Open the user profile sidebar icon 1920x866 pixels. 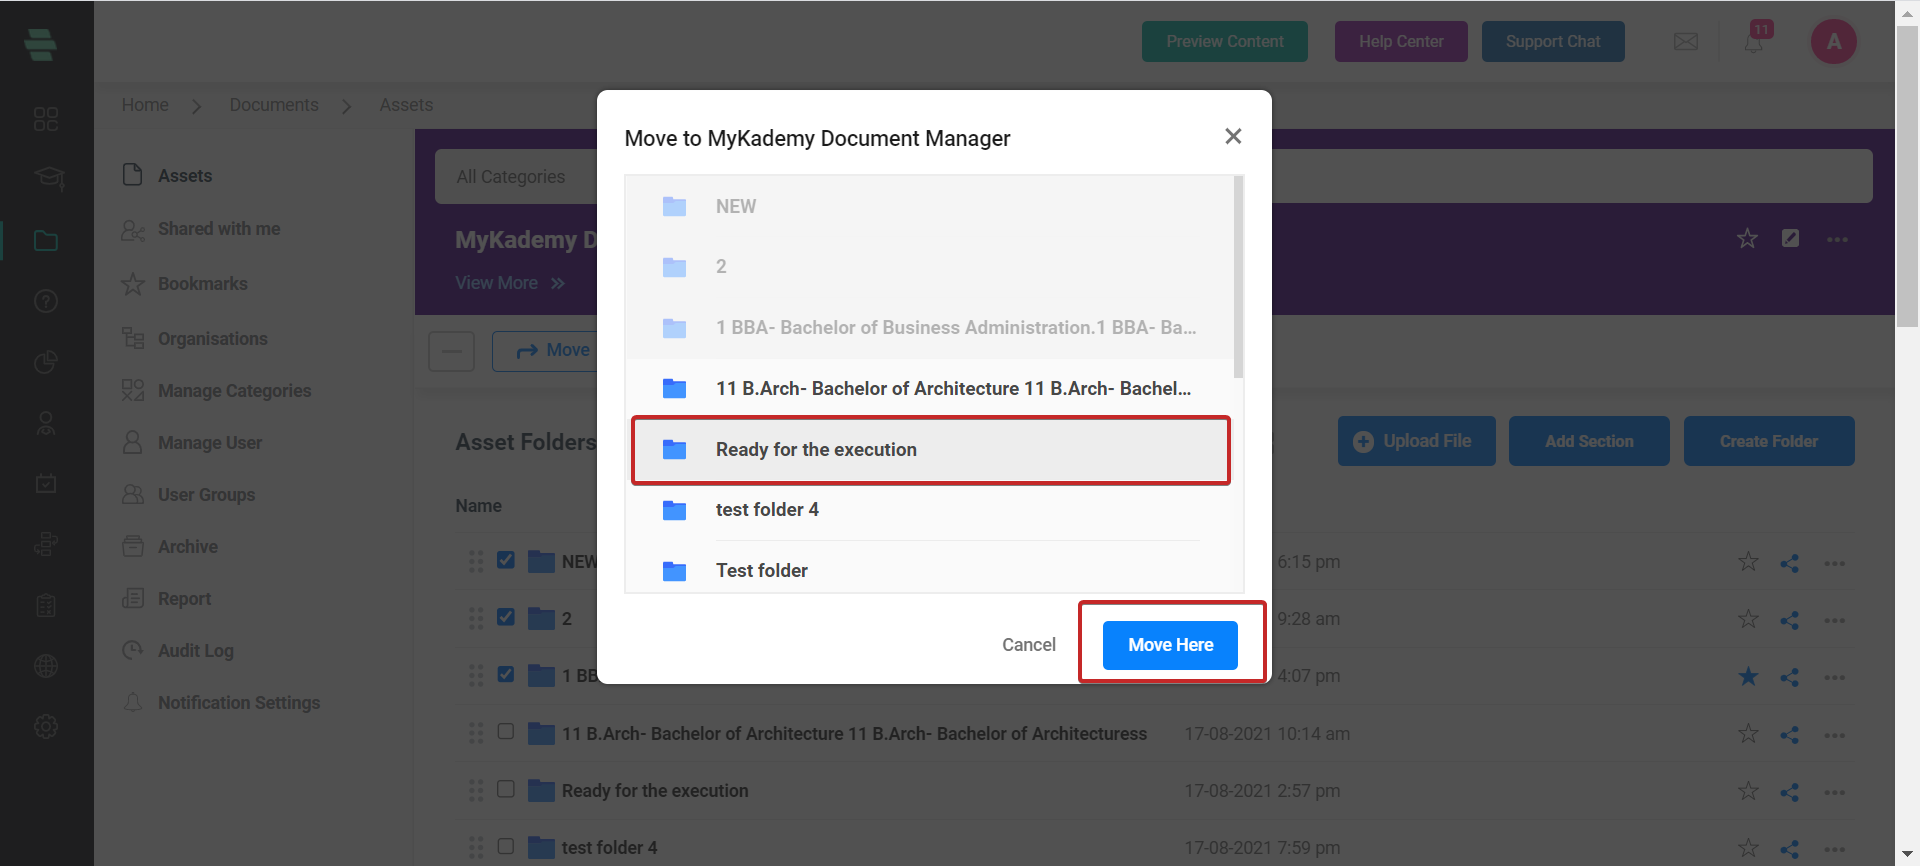(46, 423)
